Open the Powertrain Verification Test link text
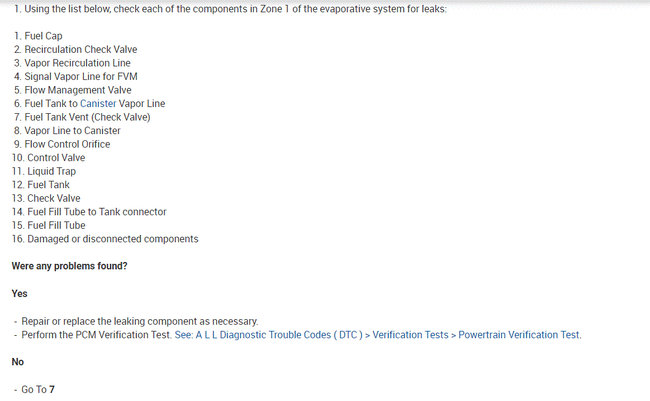 [519, 335]
